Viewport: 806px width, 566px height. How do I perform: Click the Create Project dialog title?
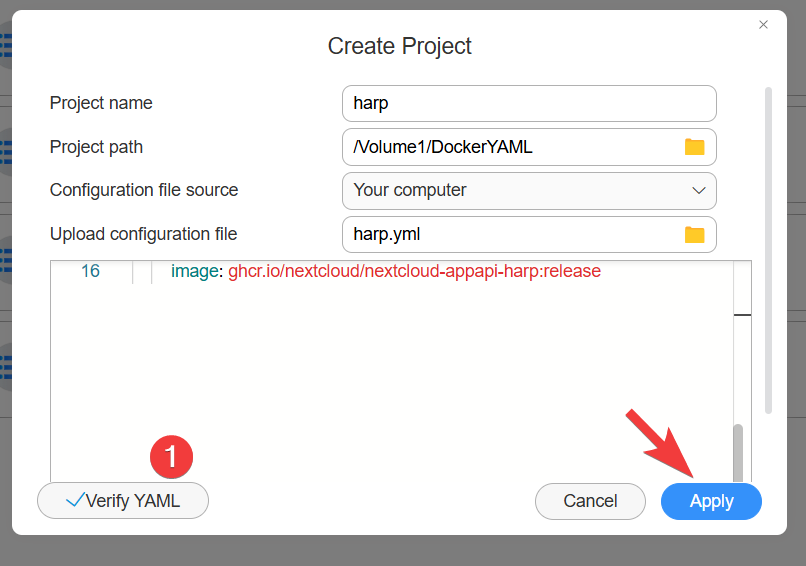pyautogui.click(x=400, y=46)
